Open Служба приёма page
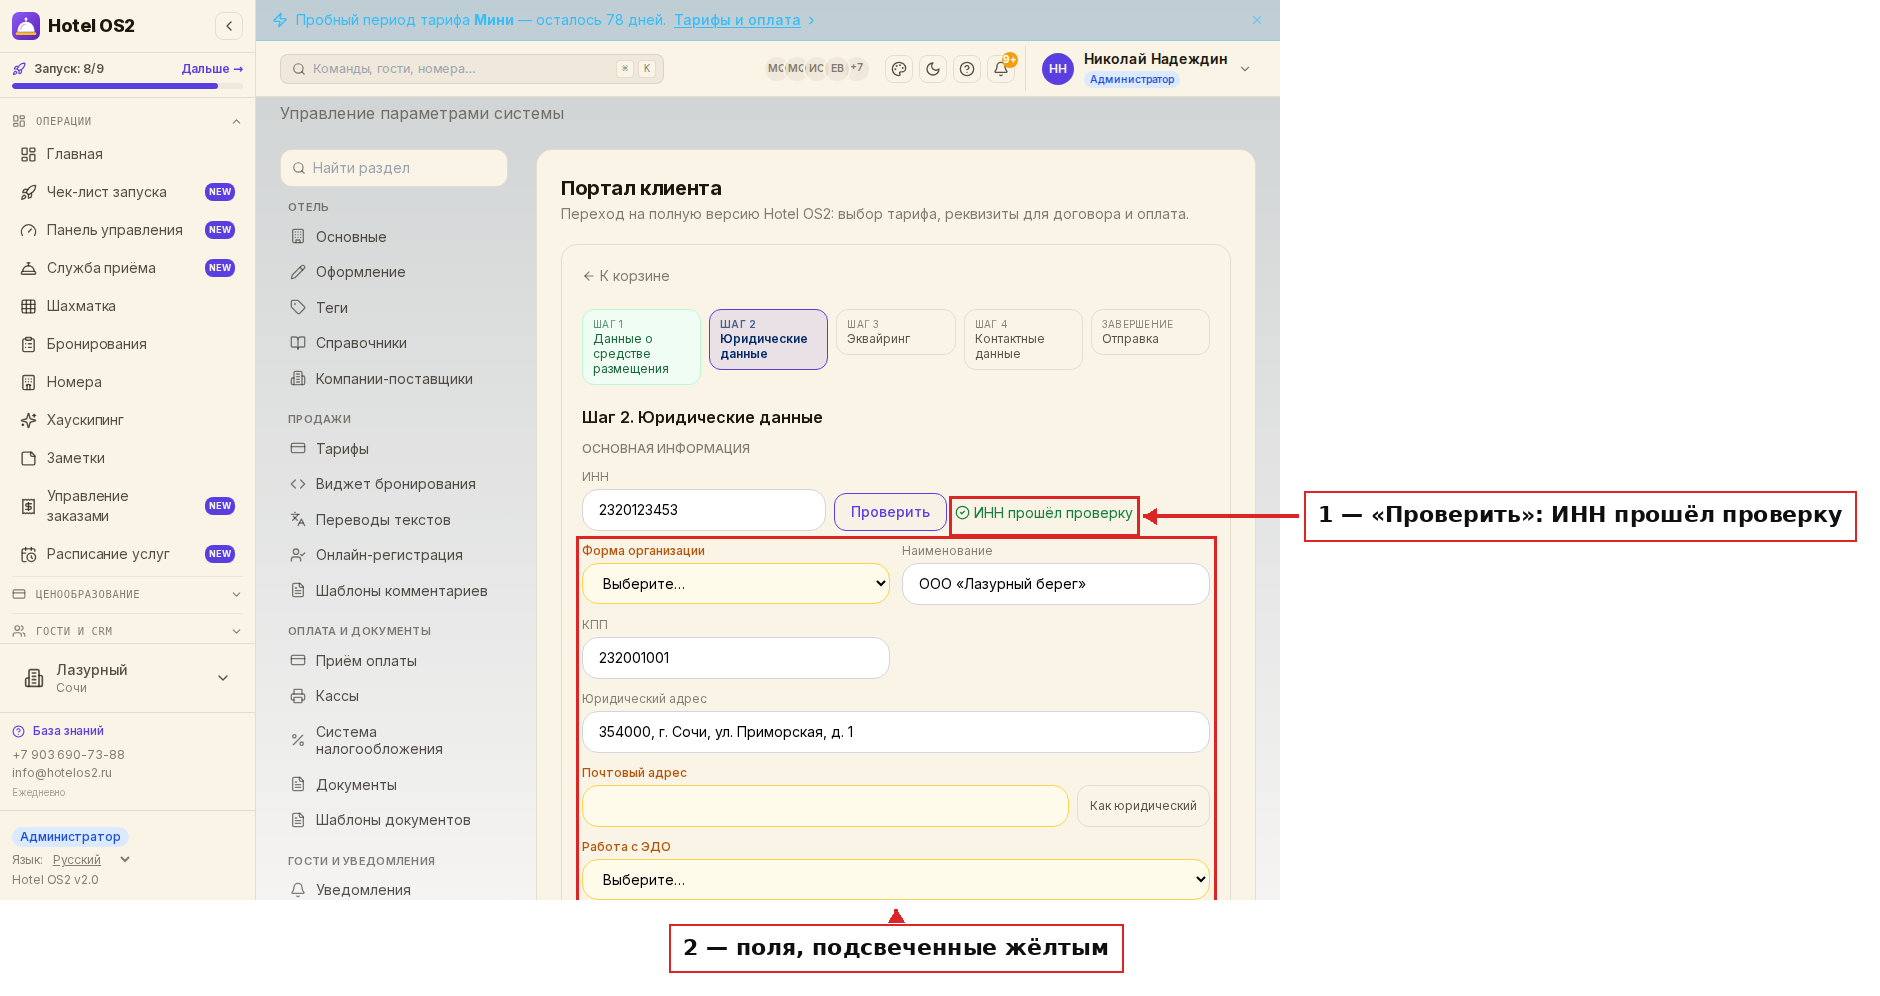 [x=127, y=268]
